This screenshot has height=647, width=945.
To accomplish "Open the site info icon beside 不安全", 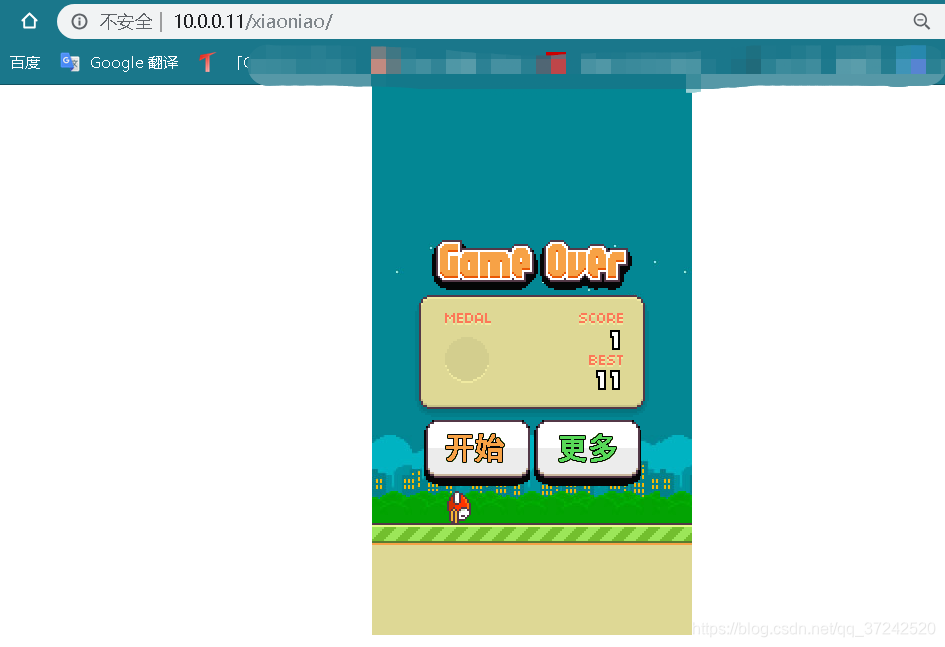I will point(80,22).
